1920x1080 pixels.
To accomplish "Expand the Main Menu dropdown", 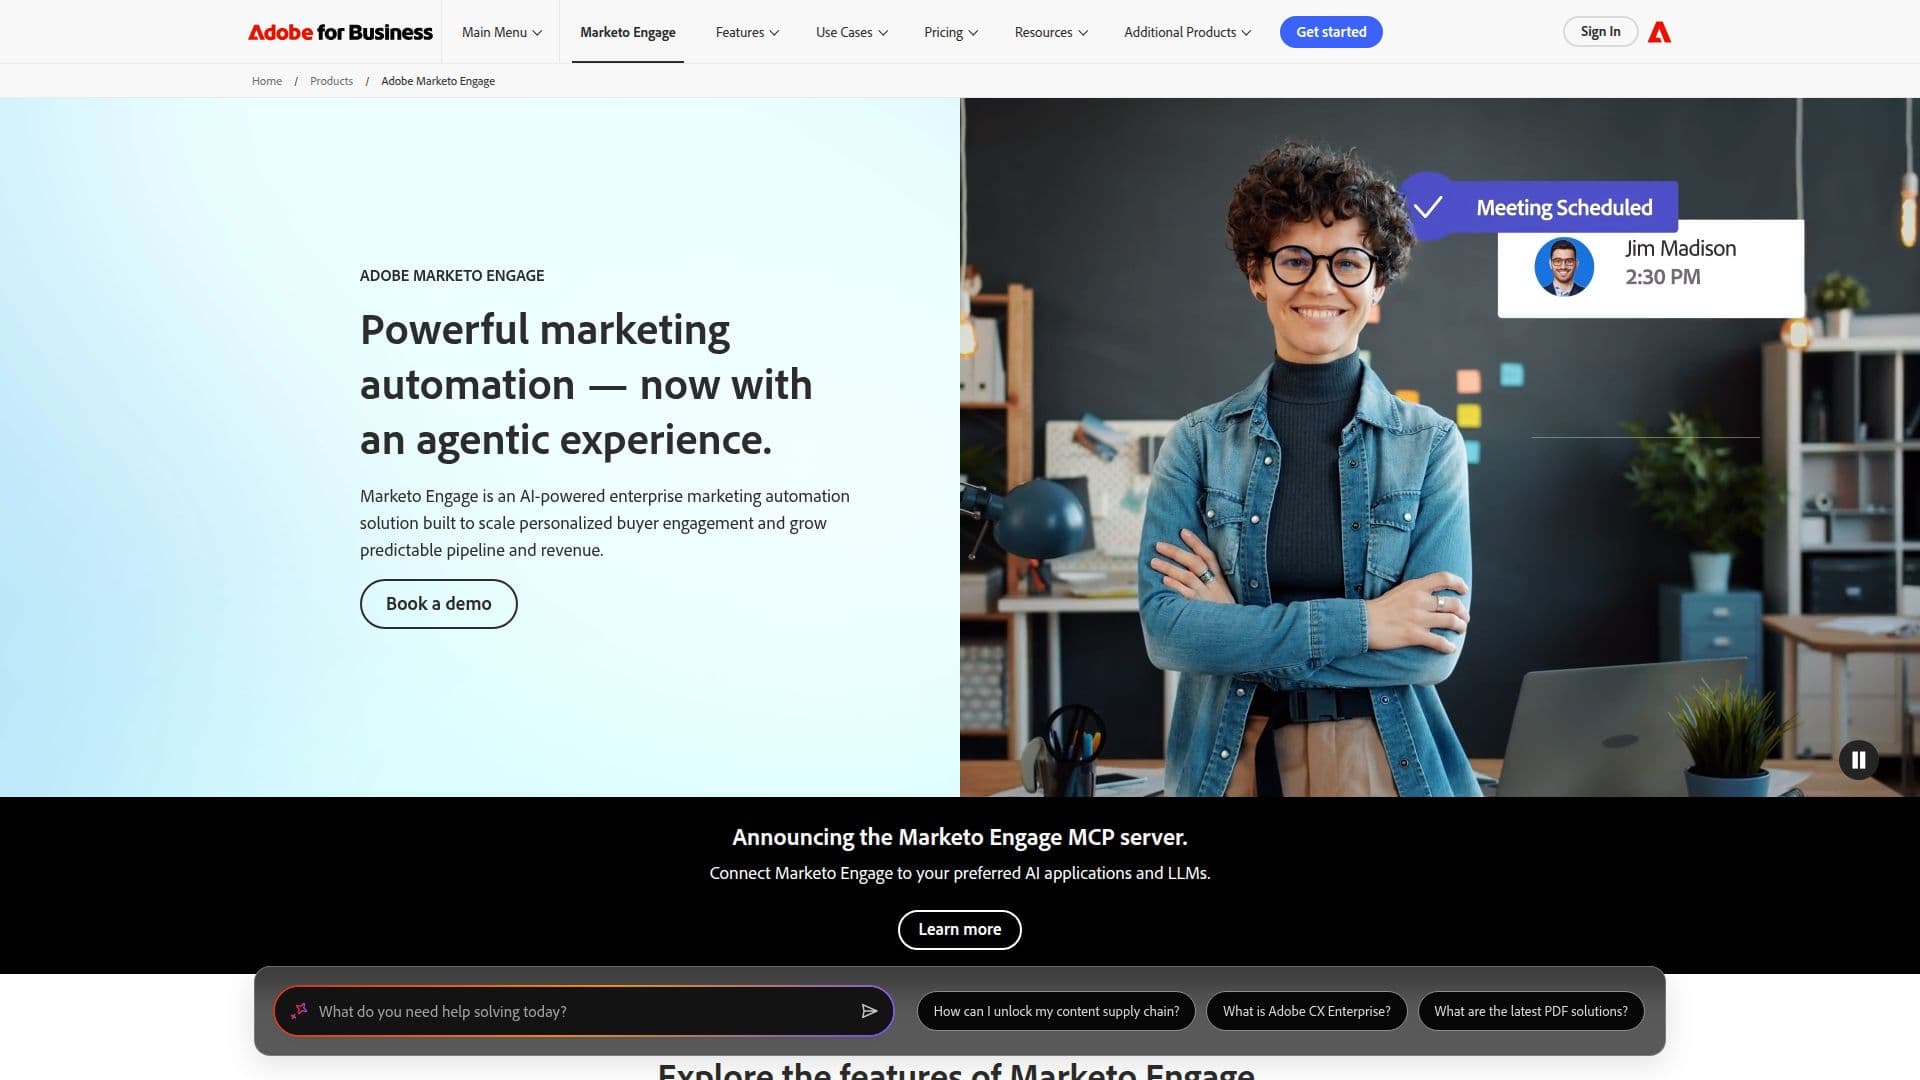I will coord(501,32).
